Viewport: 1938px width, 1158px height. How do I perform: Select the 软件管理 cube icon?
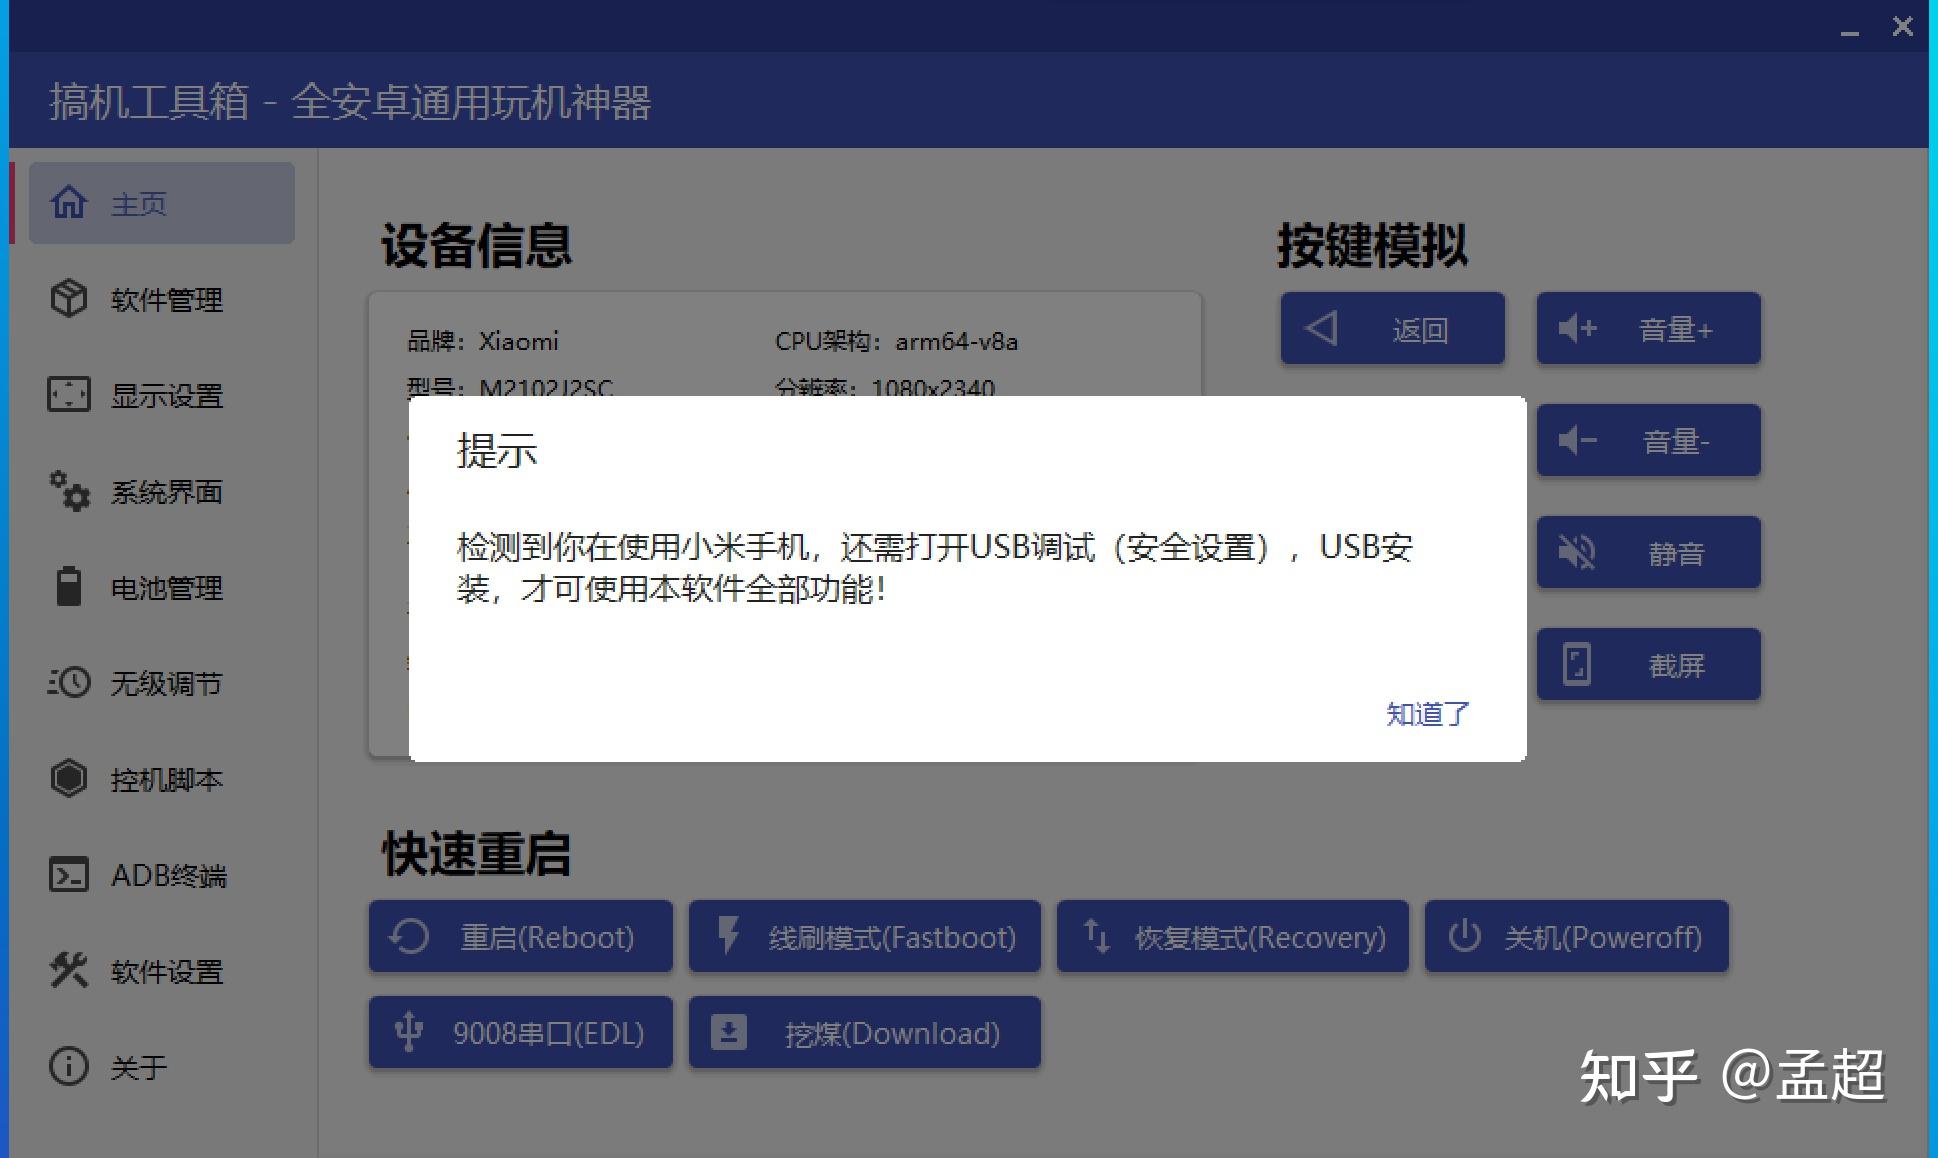(x=69, y=298)
